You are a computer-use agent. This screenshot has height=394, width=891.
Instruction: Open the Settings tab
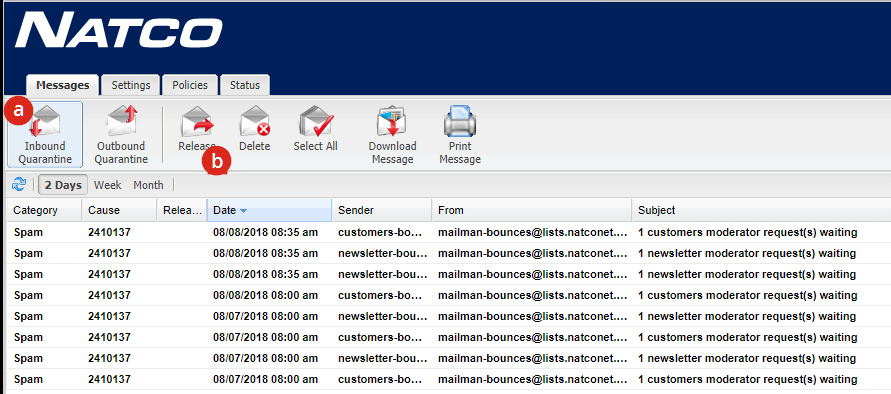tap(131, 85)
